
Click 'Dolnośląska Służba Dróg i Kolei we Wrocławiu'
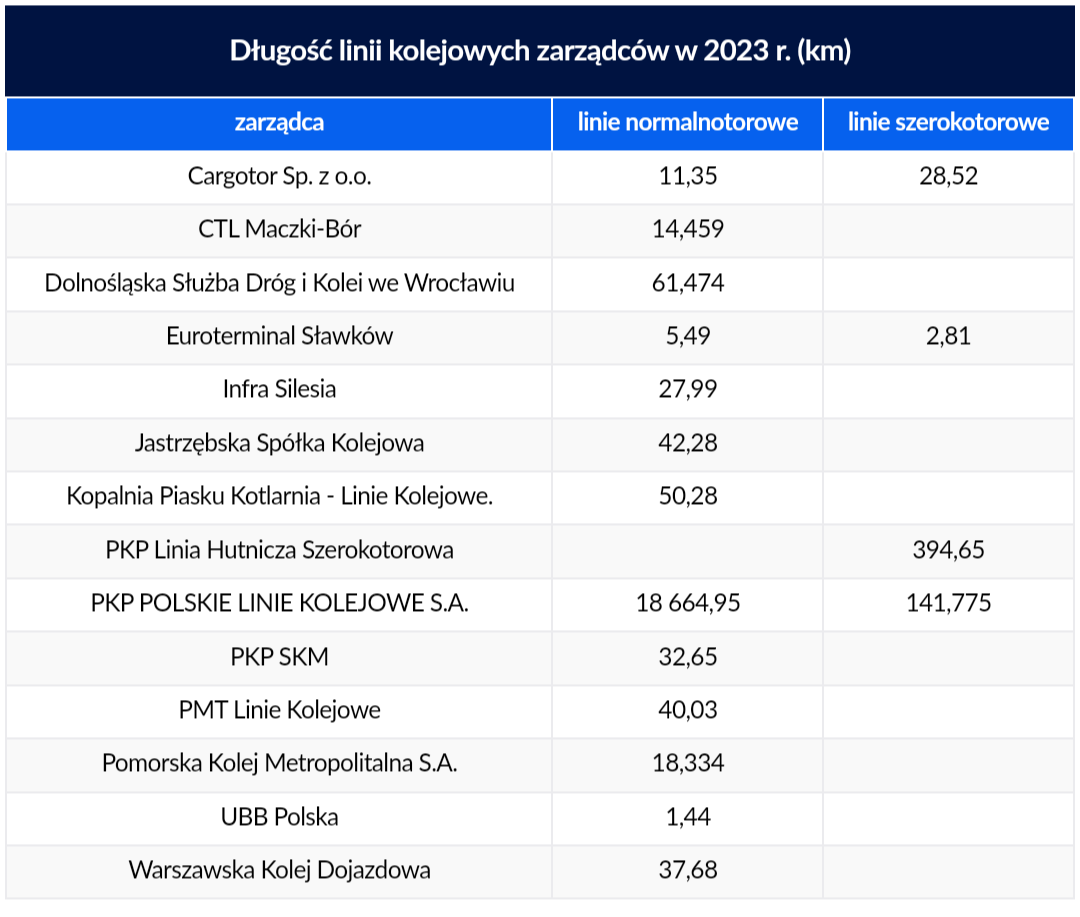[279, 283]
